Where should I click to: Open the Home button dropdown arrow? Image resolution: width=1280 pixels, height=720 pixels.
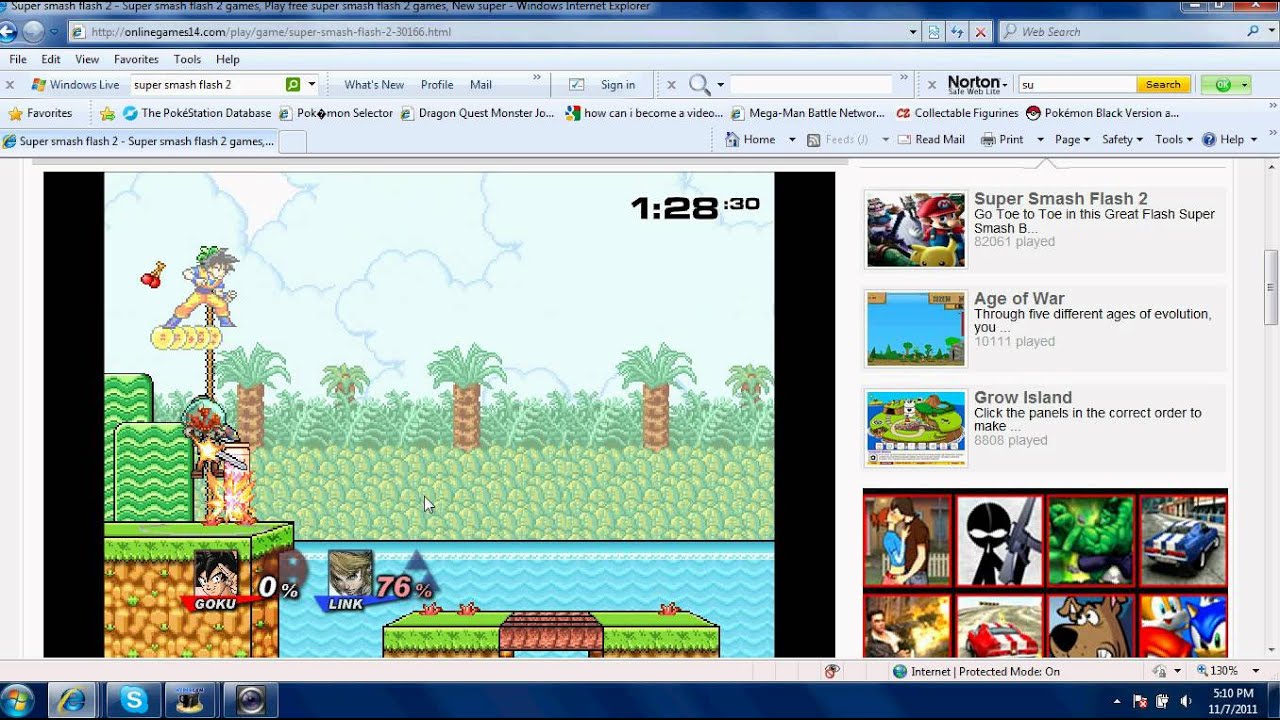point(792,140)
